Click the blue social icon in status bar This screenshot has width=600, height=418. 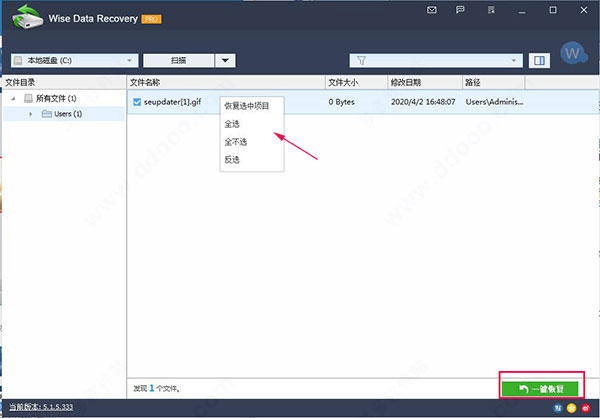pyautogui.click(x=558, y=408)
